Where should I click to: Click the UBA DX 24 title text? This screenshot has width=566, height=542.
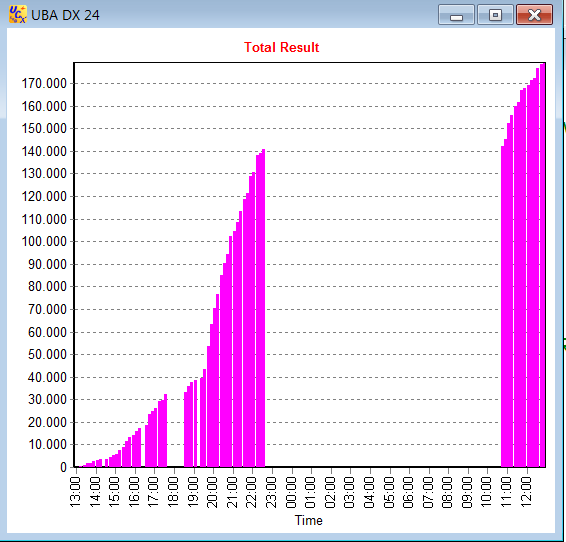point(65,15)
